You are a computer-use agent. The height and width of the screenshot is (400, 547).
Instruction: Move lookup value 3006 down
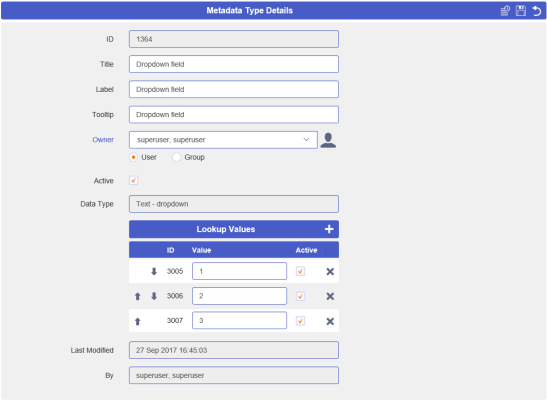[x=154, y=296]
